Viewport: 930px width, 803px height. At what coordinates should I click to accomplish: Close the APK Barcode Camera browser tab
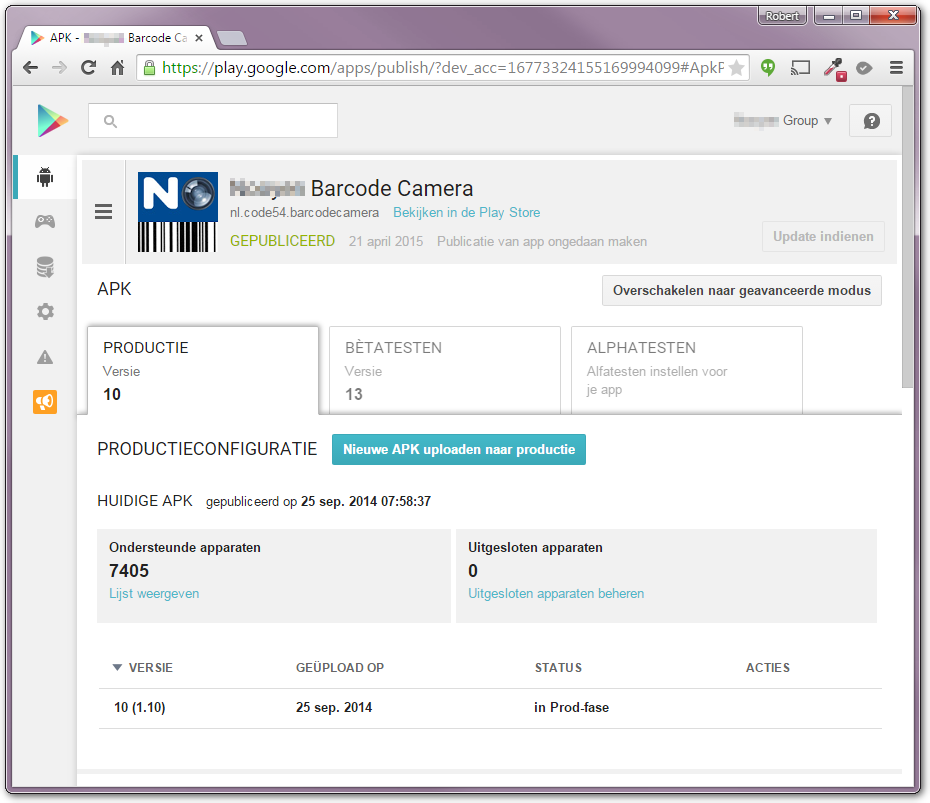199,38
